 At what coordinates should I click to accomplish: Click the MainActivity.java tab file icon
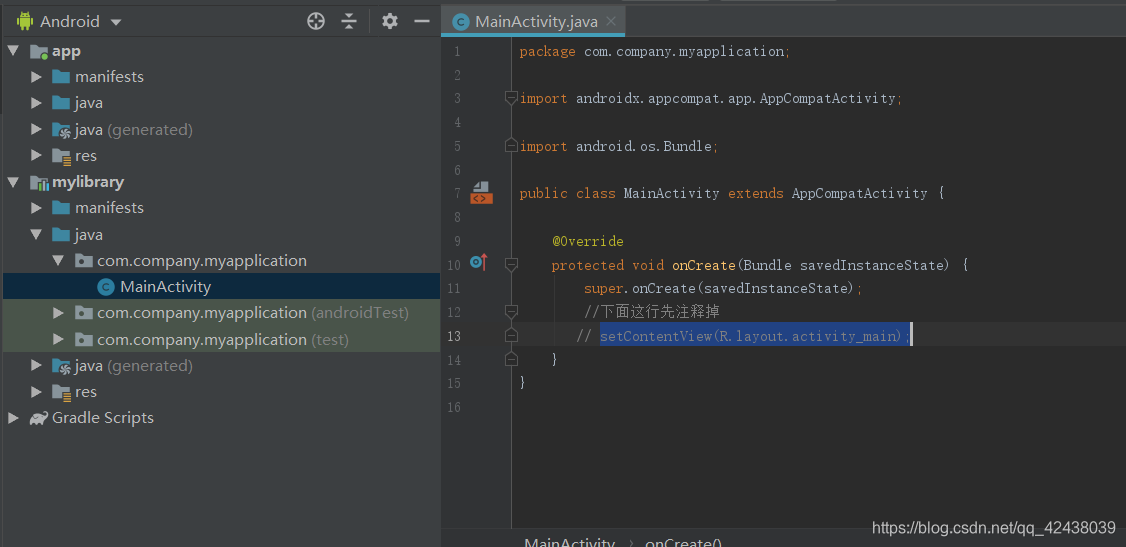pos(460,22)
